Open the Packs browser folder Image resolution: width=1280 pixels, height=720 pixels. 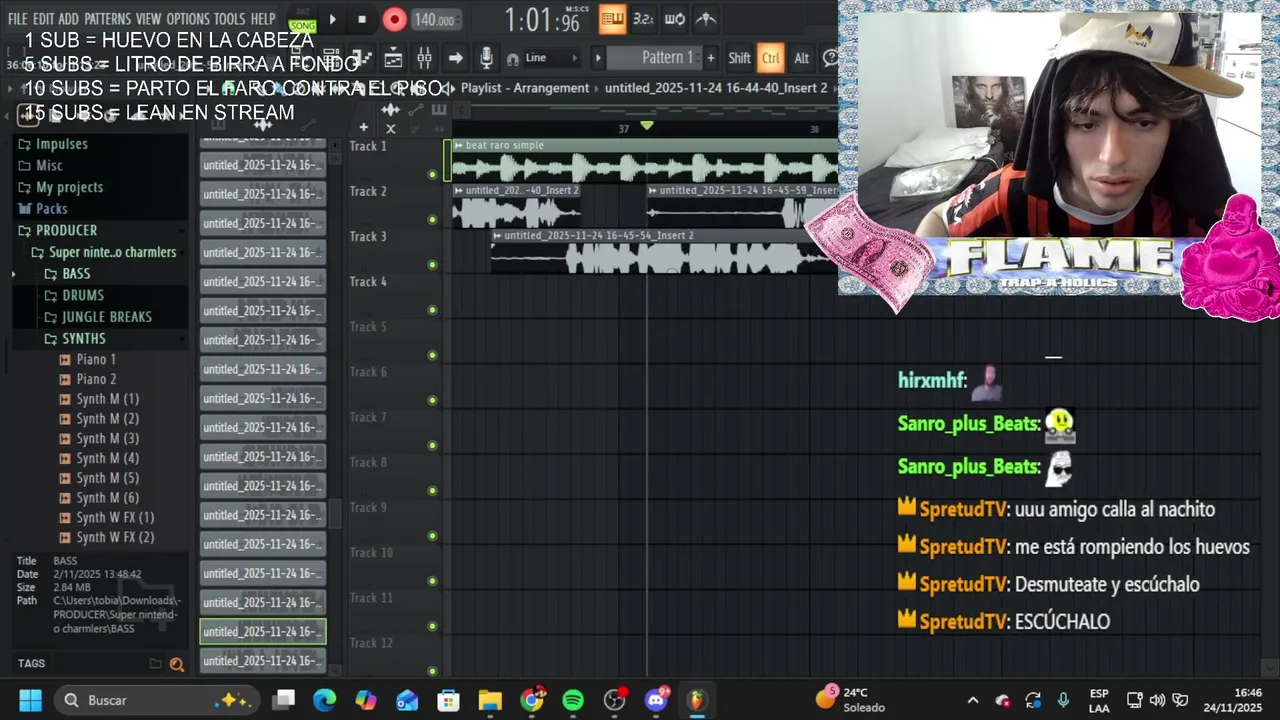[51, 209]
